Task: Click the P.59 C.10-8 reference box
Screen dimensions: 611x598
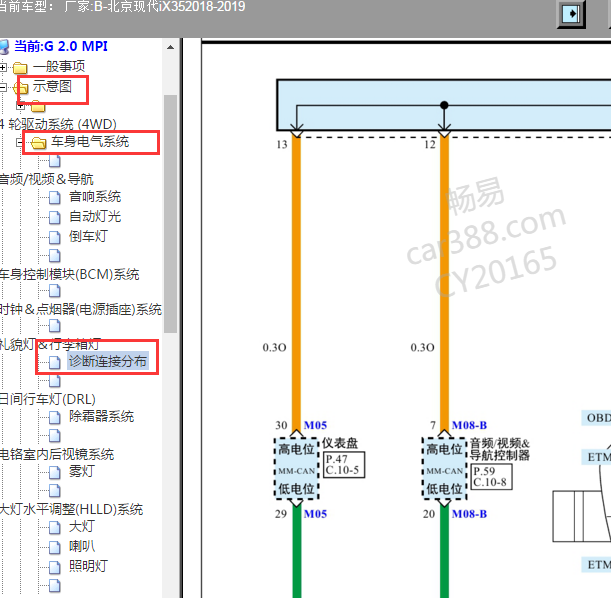Action: pyautogui.click(x=491, y=476)
